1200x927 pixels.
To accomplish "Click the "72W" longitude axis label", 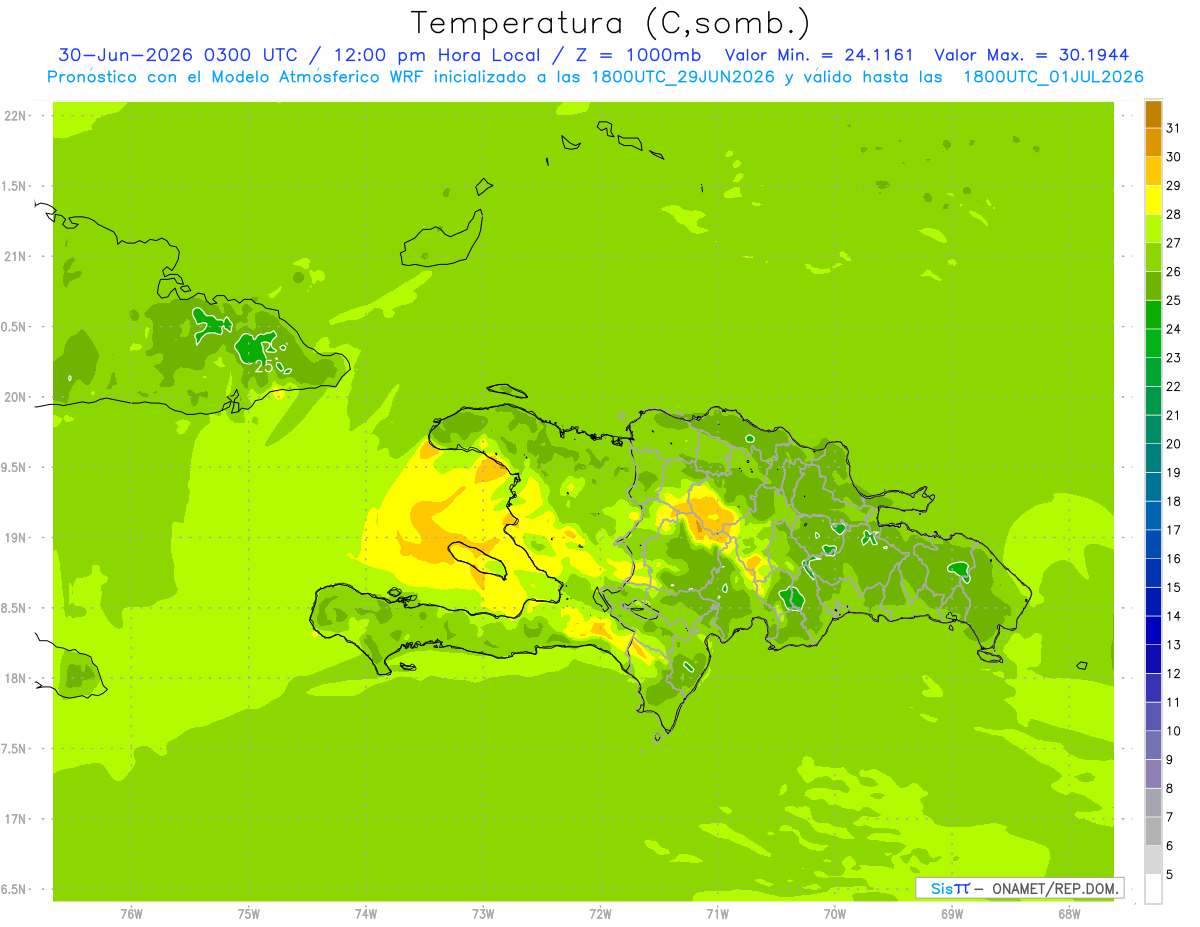I will 600,914.
